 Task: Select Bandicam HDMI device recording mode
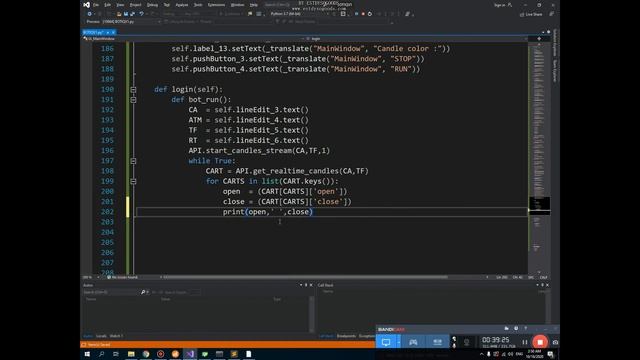pyautogui.click(x=437, y=342)
